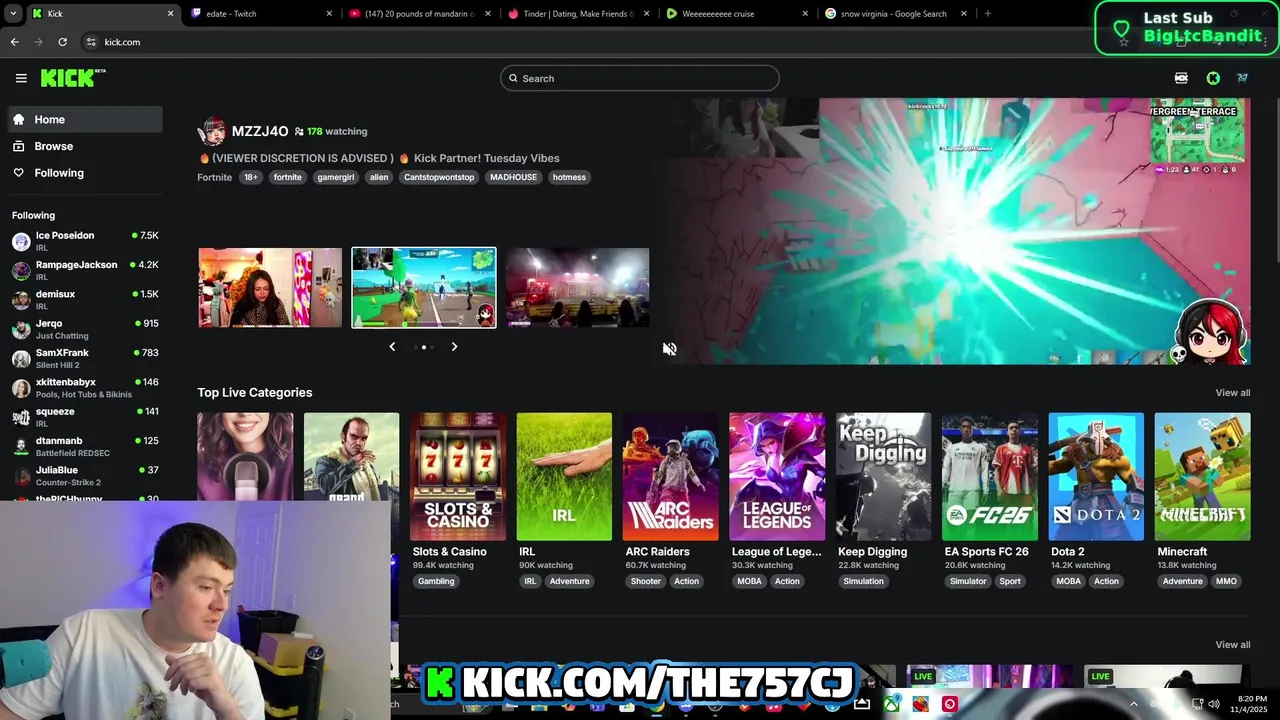Open ARC Raiders category card
Screen dimensions: 1280x720
(671, 477)
